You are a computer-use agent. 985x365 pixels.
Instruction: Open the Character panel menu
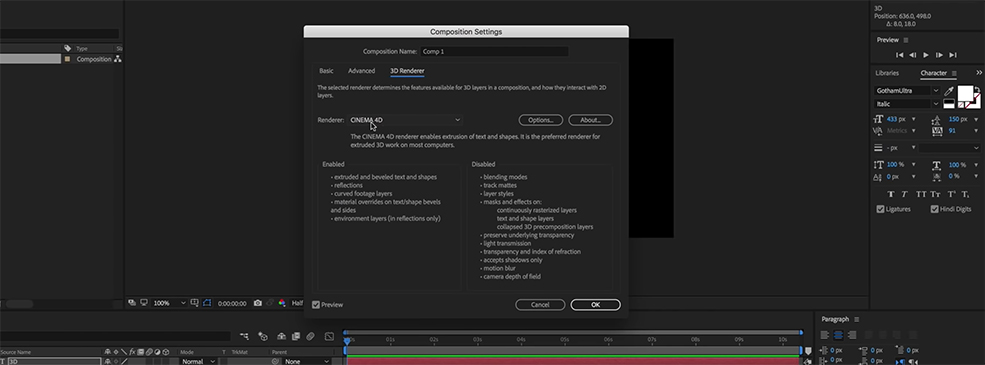(x=954, y=73)
